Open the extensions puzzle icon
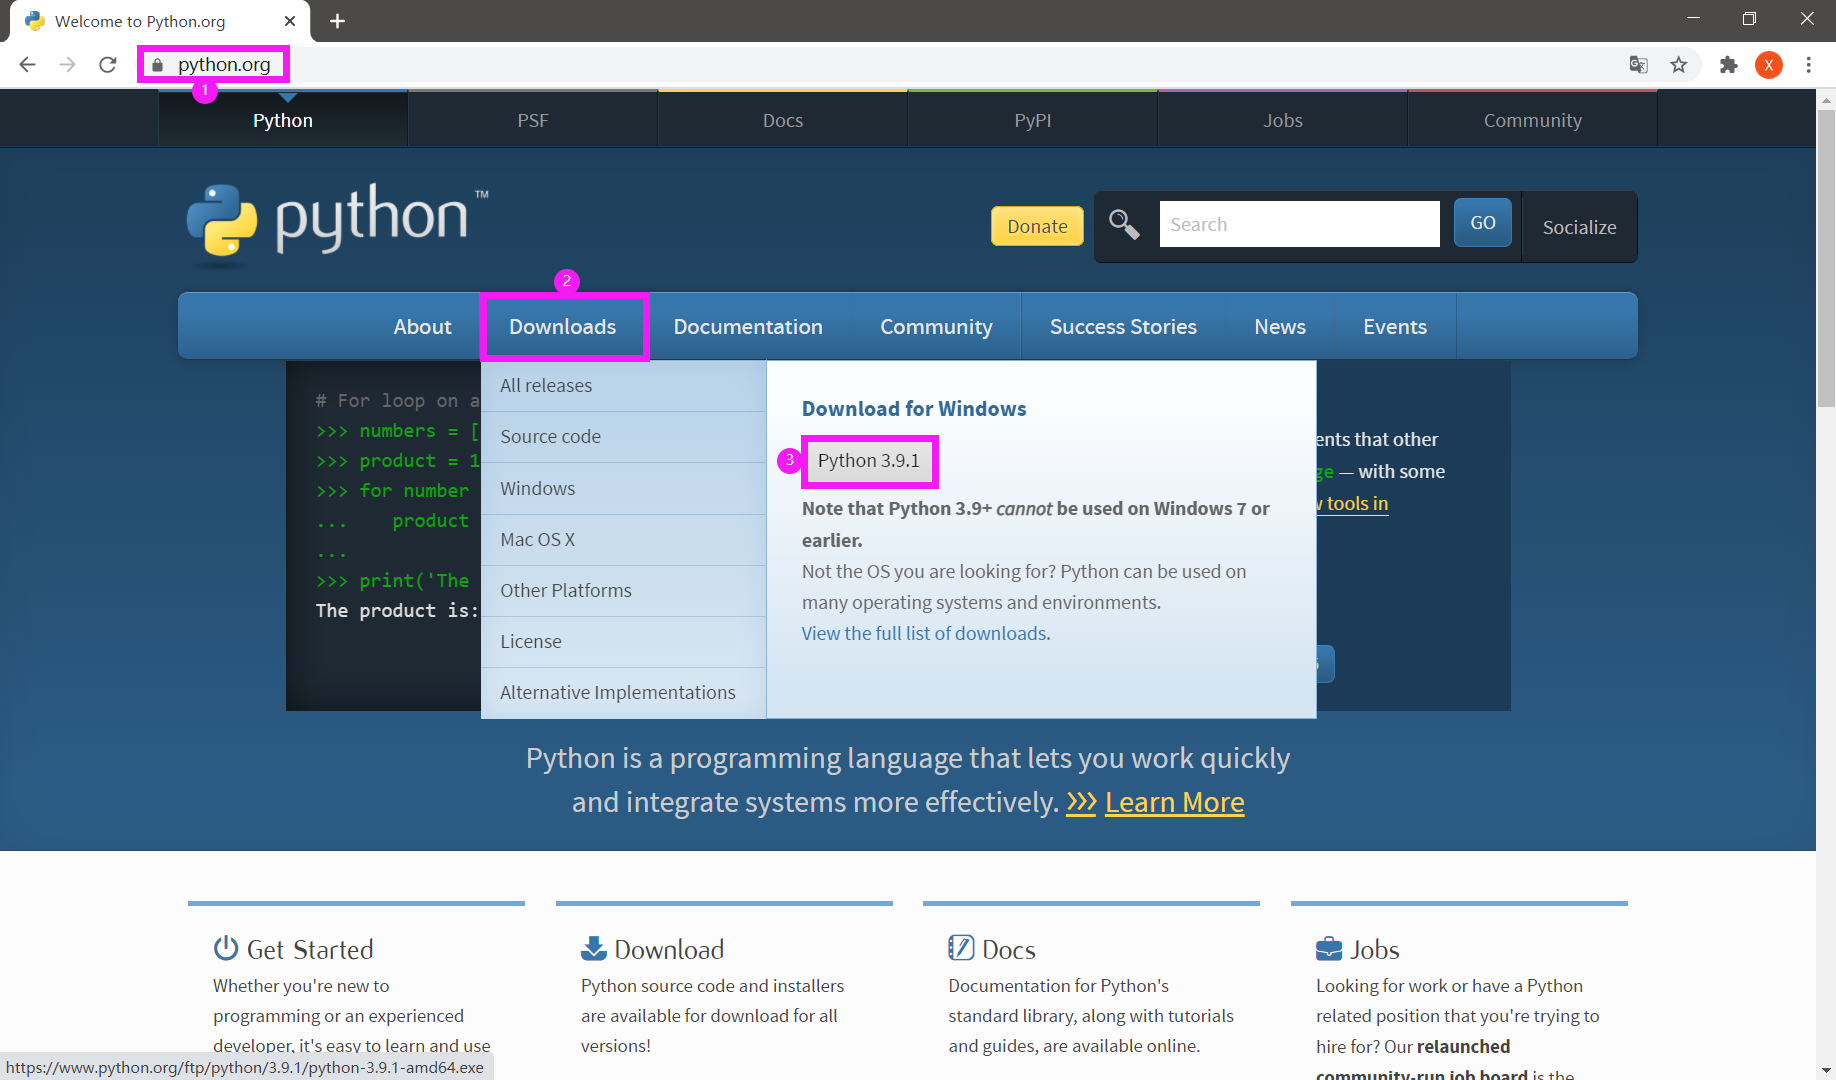The width and height of the screenshot is (1836, 1080). click(x=1728, y=65)
